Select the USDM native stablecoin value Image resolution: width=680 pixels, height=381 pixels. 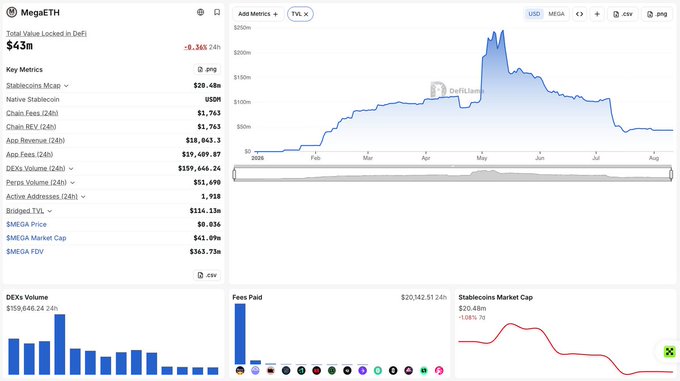pos(212,99)
